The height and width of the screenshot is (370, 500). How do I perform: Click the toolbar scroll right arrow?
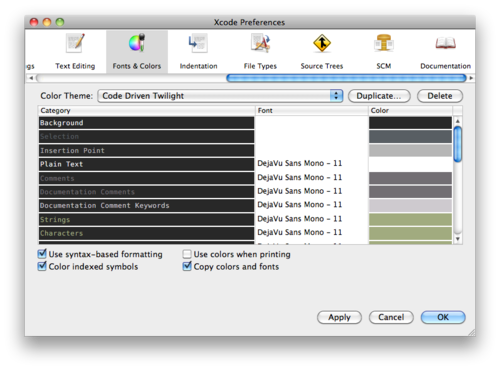(x=471, y=78)
